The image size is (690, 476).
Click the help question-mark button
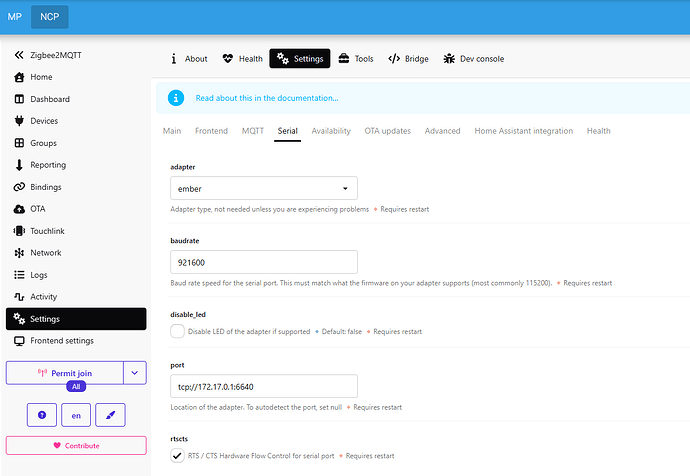[x=42, y=415]
